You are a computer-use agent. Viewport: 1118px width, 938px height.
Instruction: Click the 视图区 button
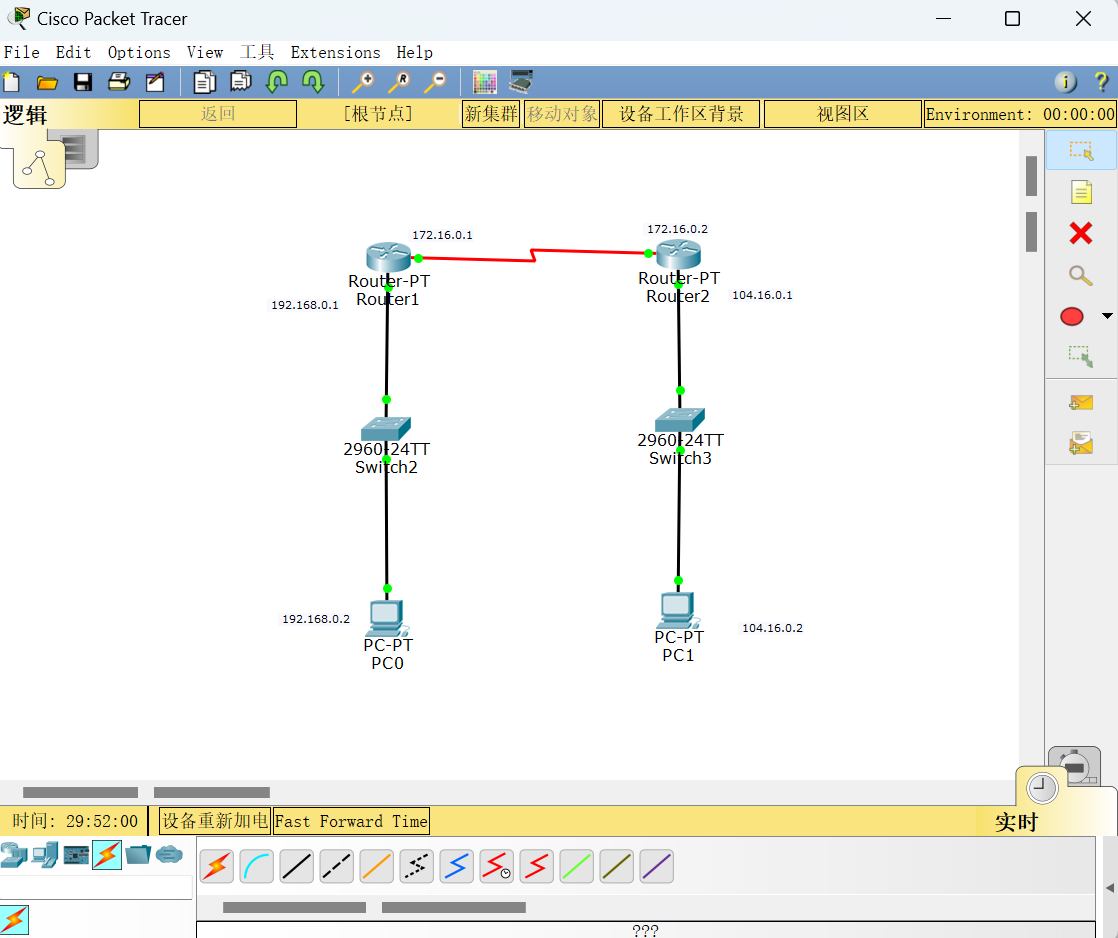coord(843,114)
